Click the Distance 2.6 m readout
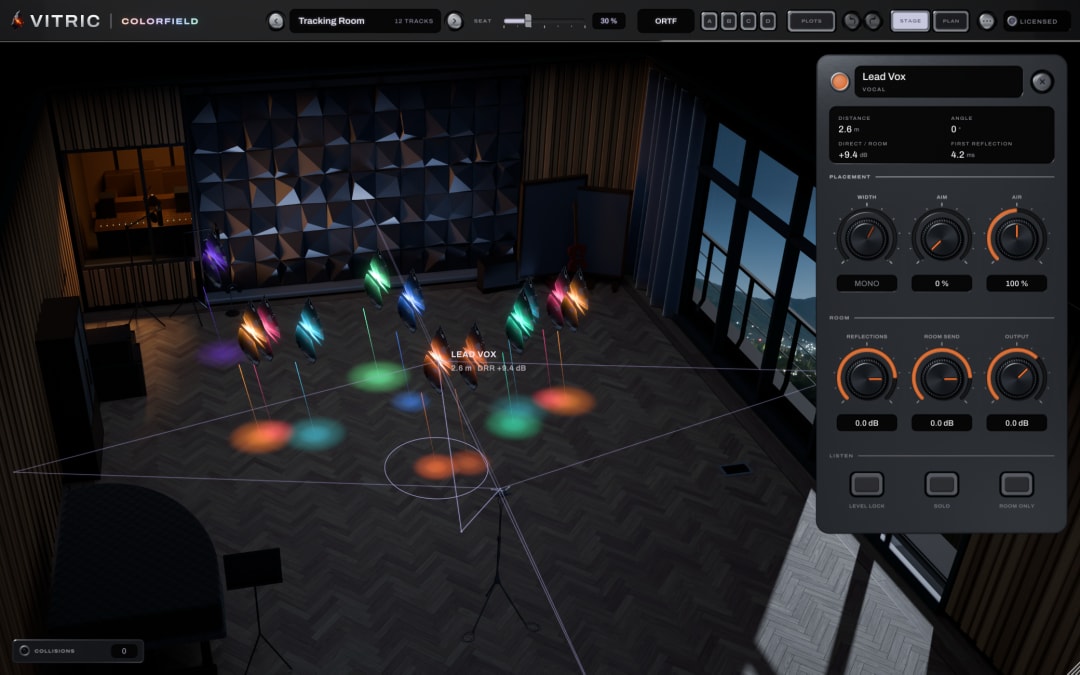Screen dimensions: 1080x675 click(849, 129)
